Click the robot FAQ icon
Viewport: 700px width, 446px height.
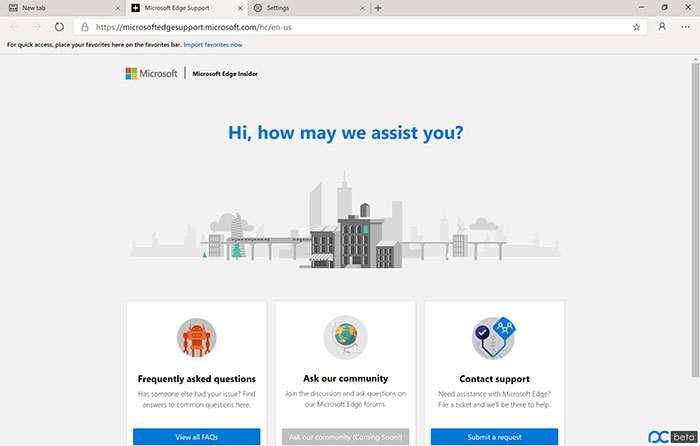(x=196, y=338)
